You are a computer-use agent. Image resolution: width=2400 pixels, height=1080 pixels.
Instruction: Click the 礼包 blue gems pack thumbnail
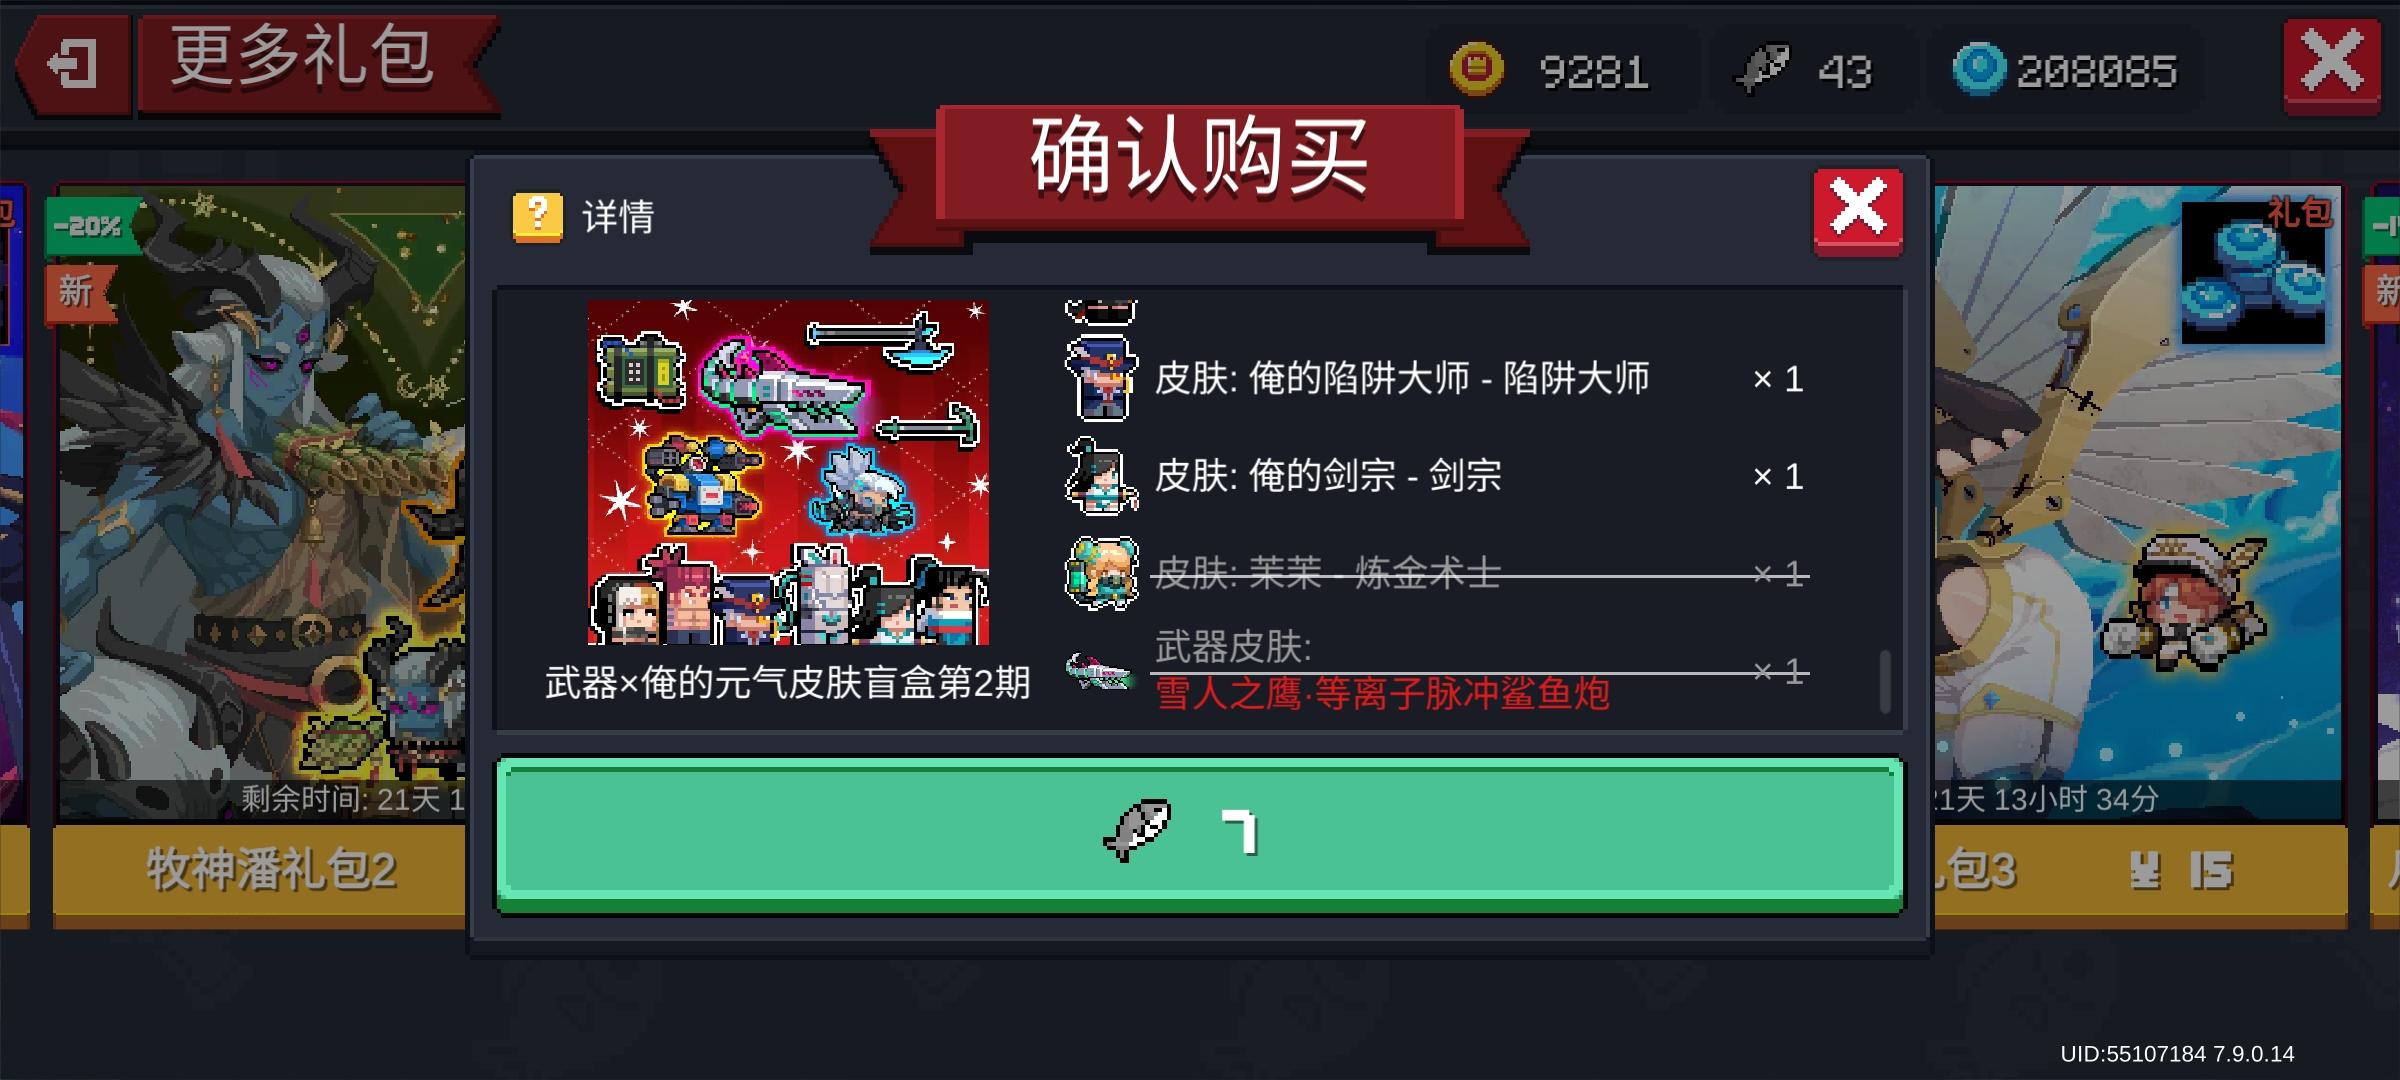(x=2254, y=272)
